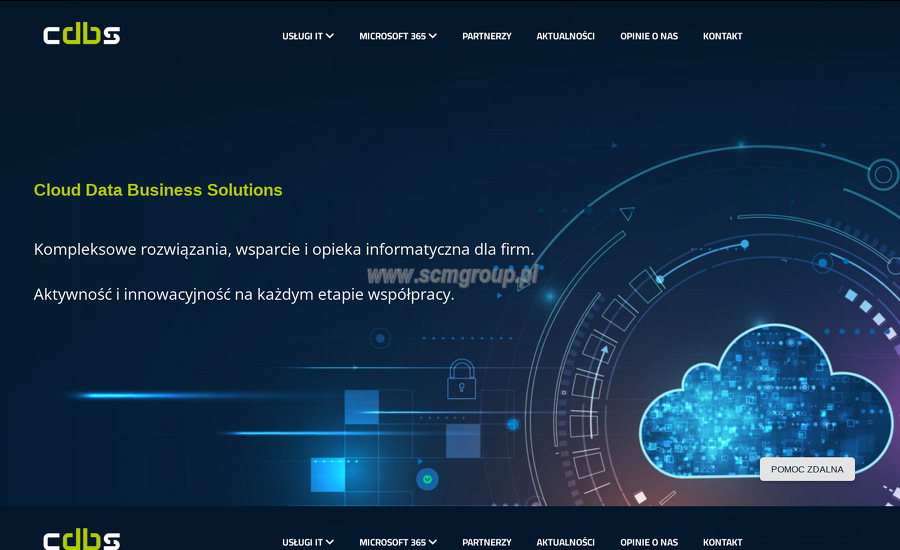The width and height of the screenshot is (900, 550).
Task: Select OPINIE O NAS in the lower navigation bar
Action: [649, 543]
